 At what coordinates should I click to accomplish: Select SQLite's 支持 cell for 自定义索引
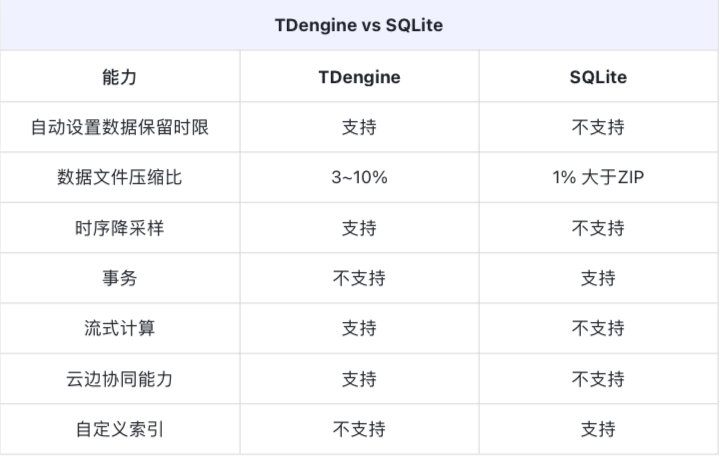[x=598, y=430]
